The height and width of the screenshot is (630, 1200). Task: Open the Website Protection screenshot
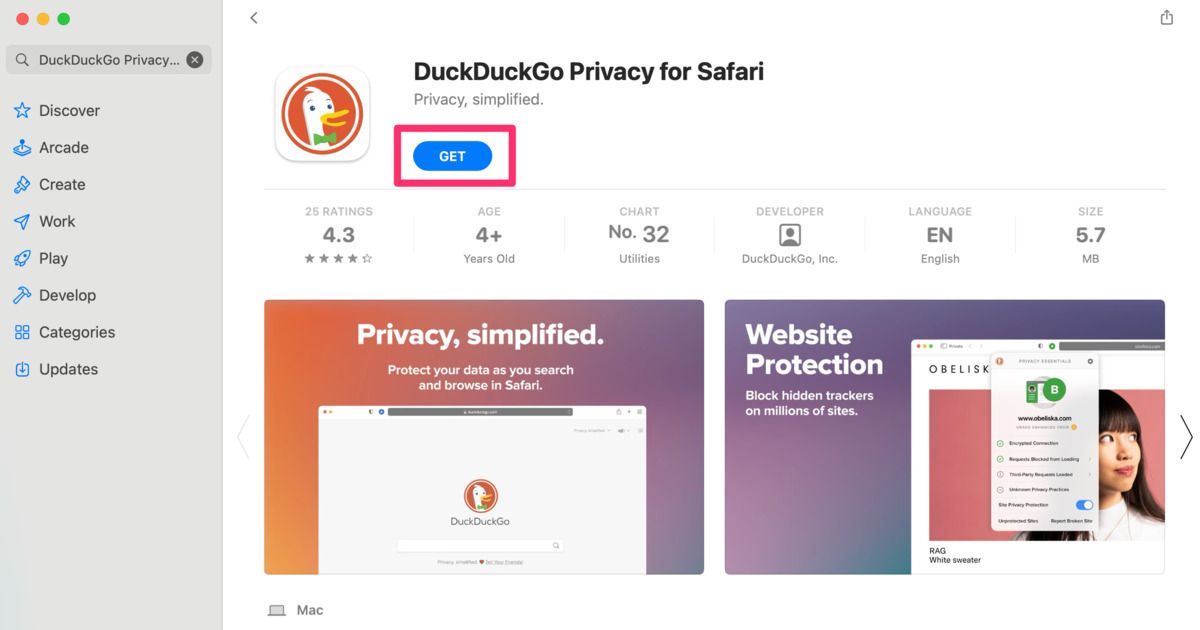tap(944, 437)
